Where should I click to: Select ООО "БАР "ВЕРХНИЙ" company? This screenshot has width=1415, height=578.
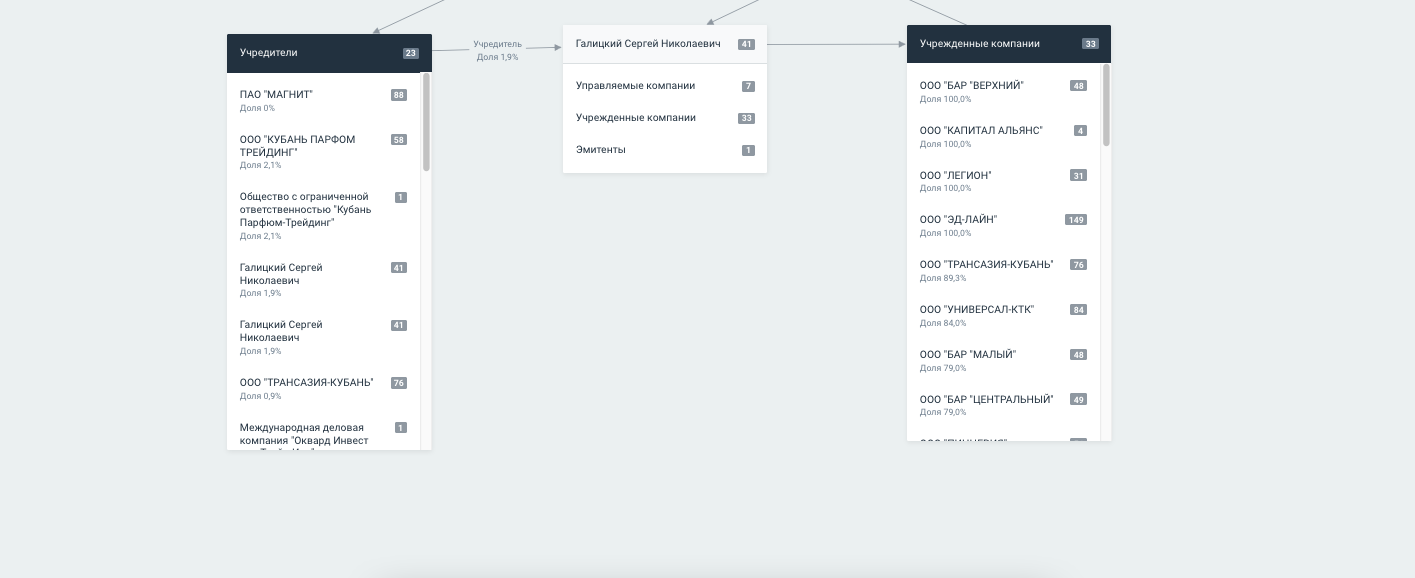(x=971, y=86)
